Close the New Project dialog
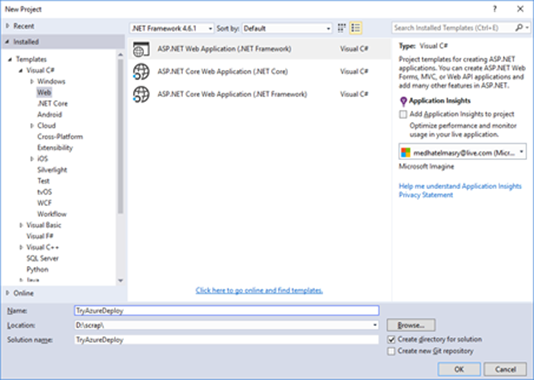Viewport: 534px width, 380px height. click(x=520, y=9)
